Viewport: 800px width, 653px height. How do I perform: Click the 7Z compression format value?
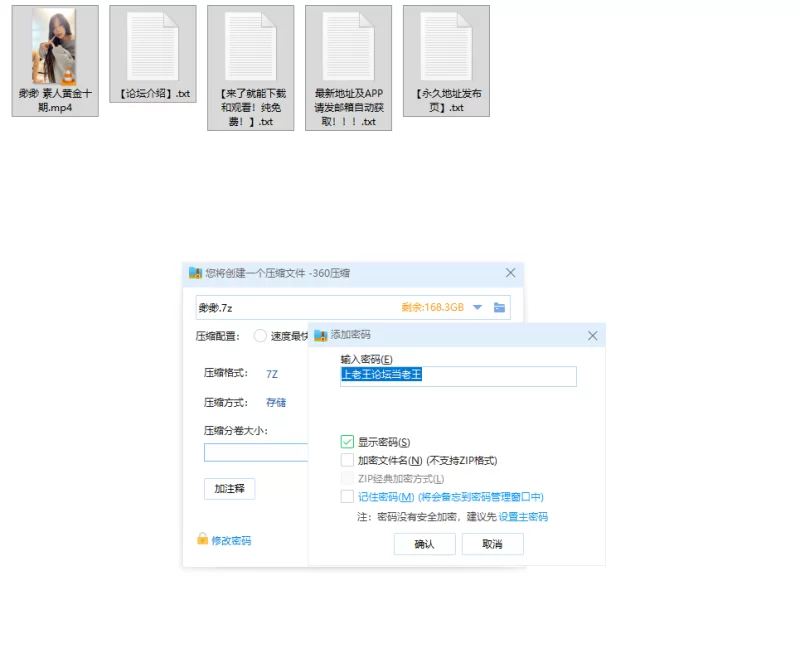pos(272,374)
